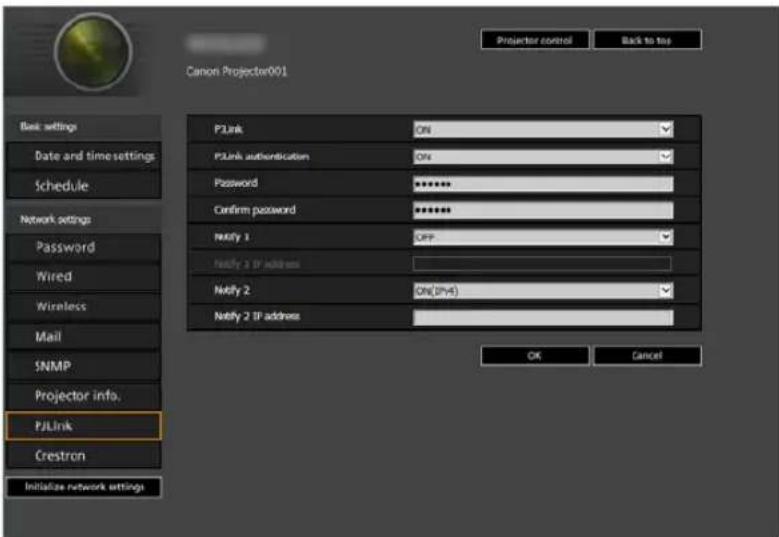Click the Notify 2 IP address label
Screen dimensions: 779x537
(x=257, y=316)
